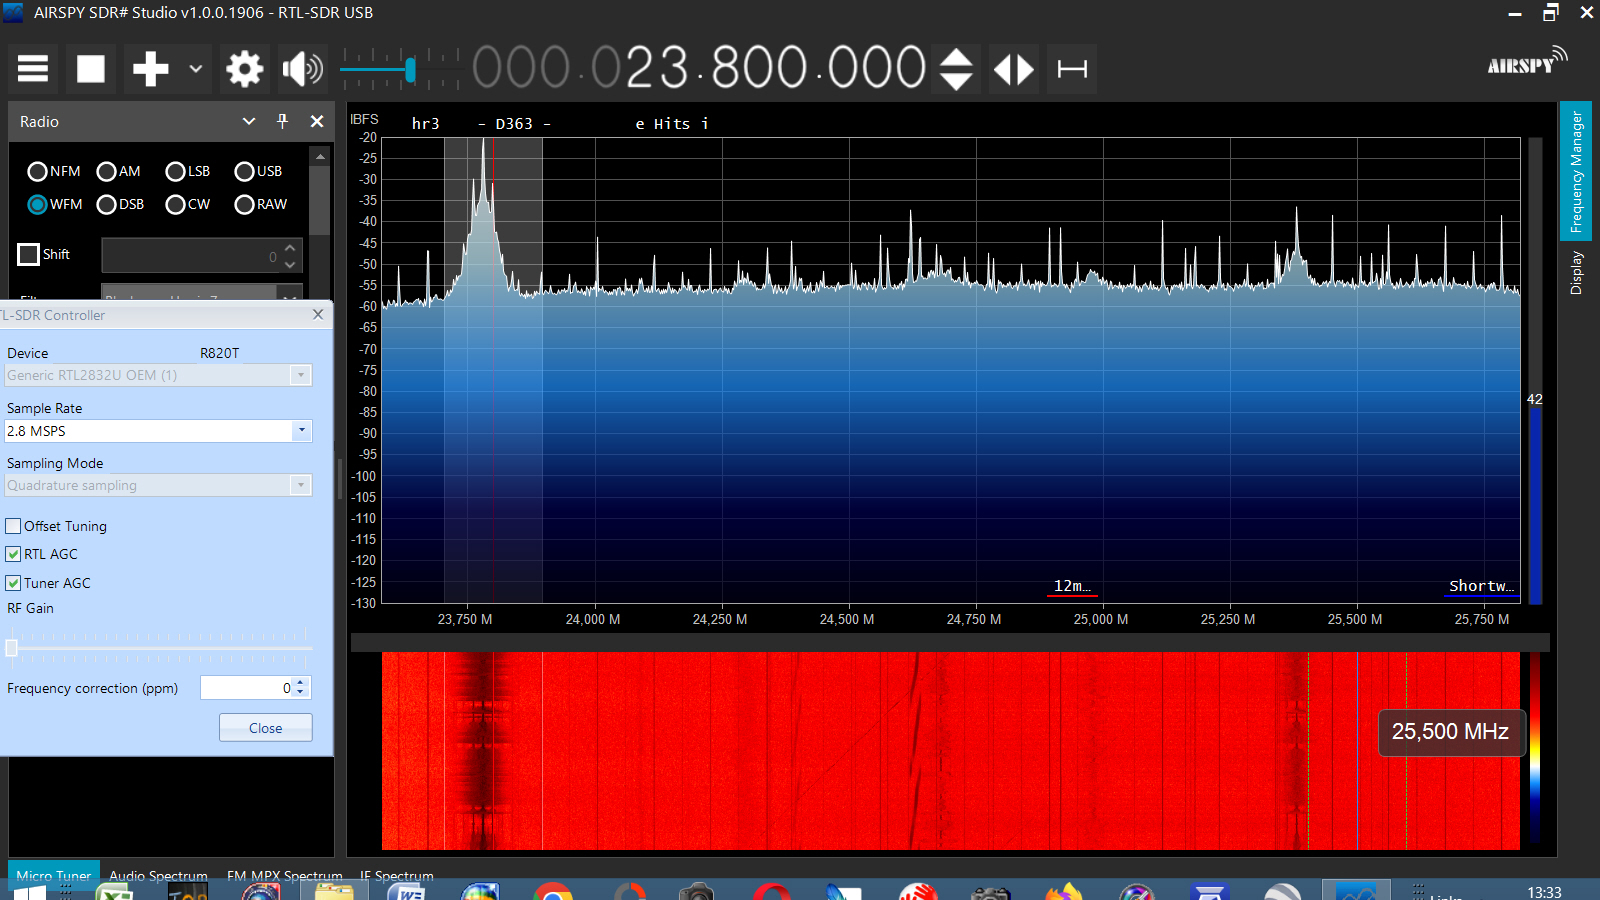Switch to the Audio Spectrum tab

(158, 875)
